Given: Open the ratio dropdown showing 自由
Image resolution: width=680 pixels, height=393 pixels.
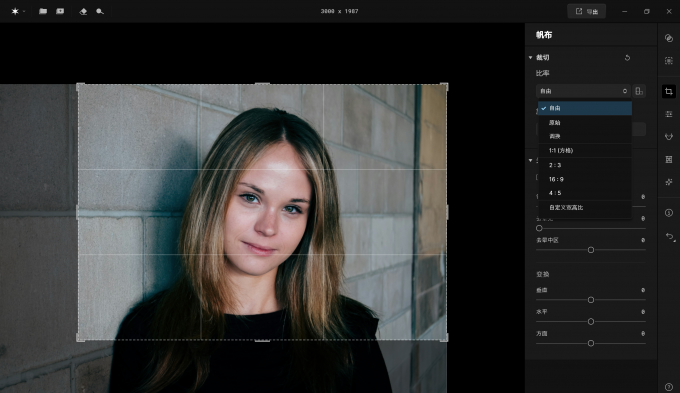Looking at the screenshot, I should pos(583,91).
